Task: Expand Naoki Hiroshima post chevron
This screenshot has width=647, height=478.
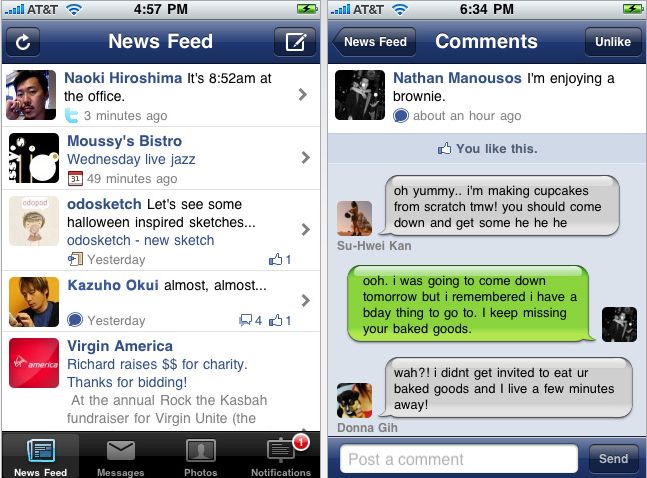Action: (303, 95)
